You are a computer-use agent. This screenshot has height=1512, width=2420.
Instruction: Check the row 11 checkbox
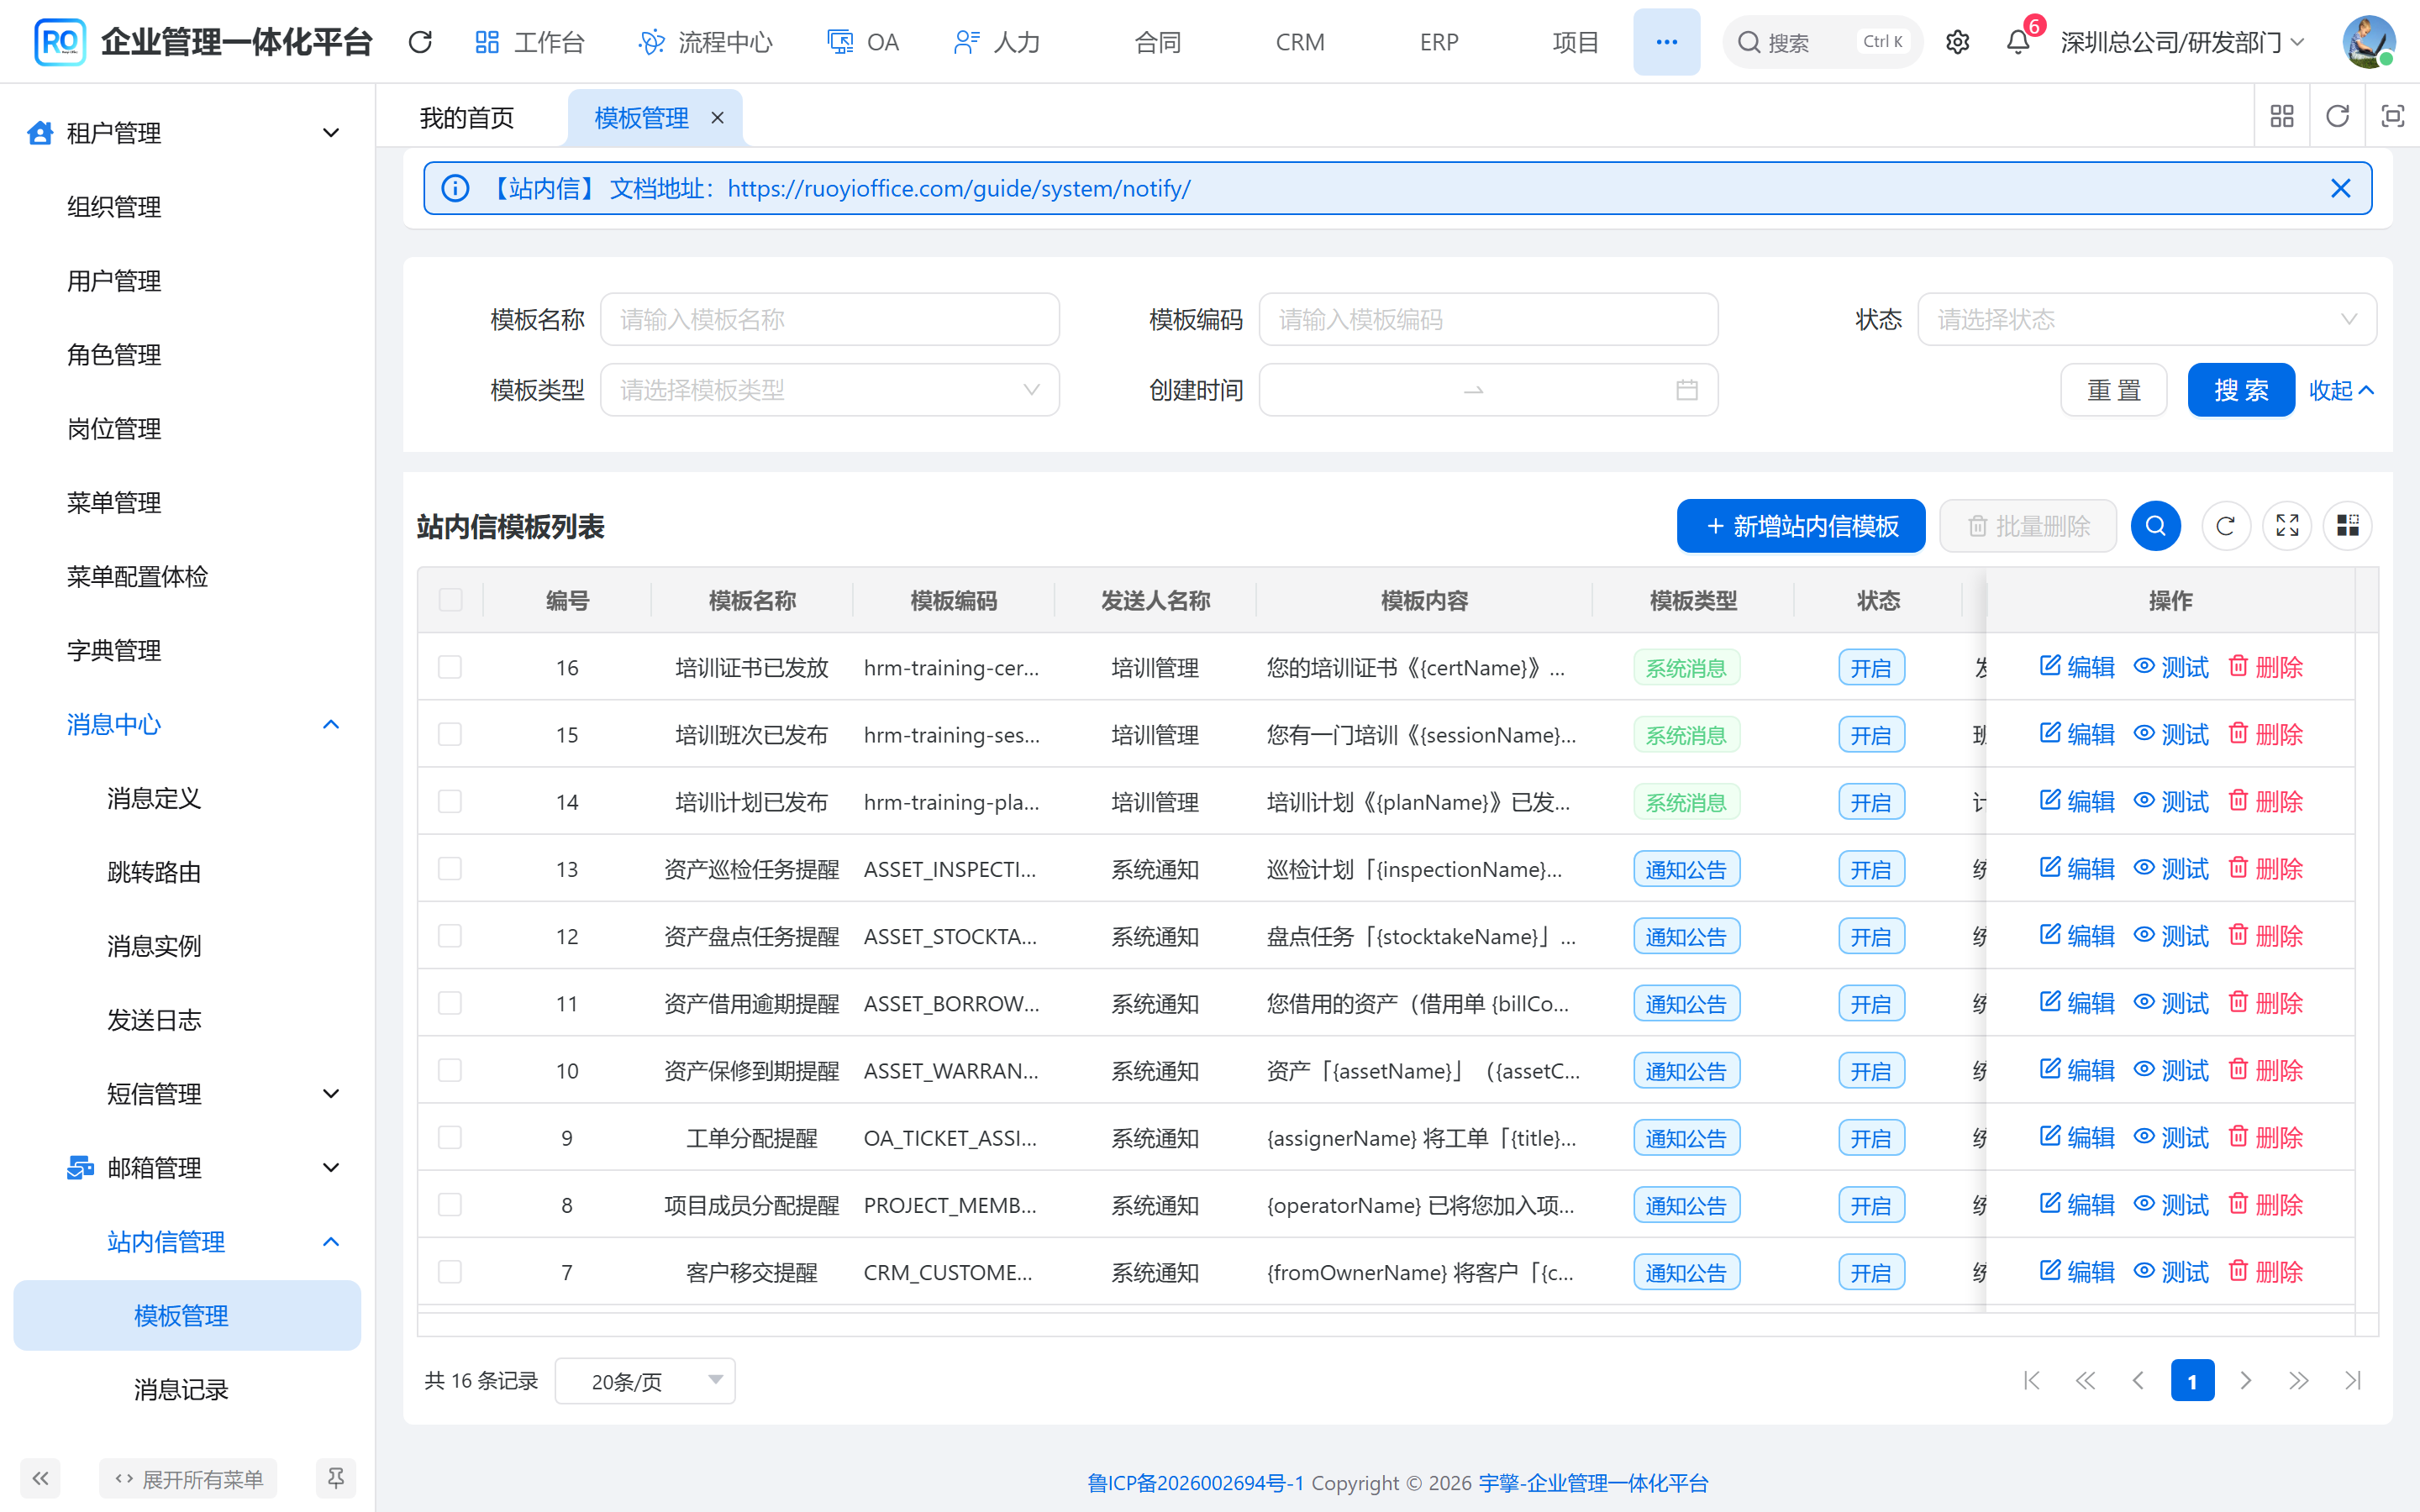point(450,1003)
